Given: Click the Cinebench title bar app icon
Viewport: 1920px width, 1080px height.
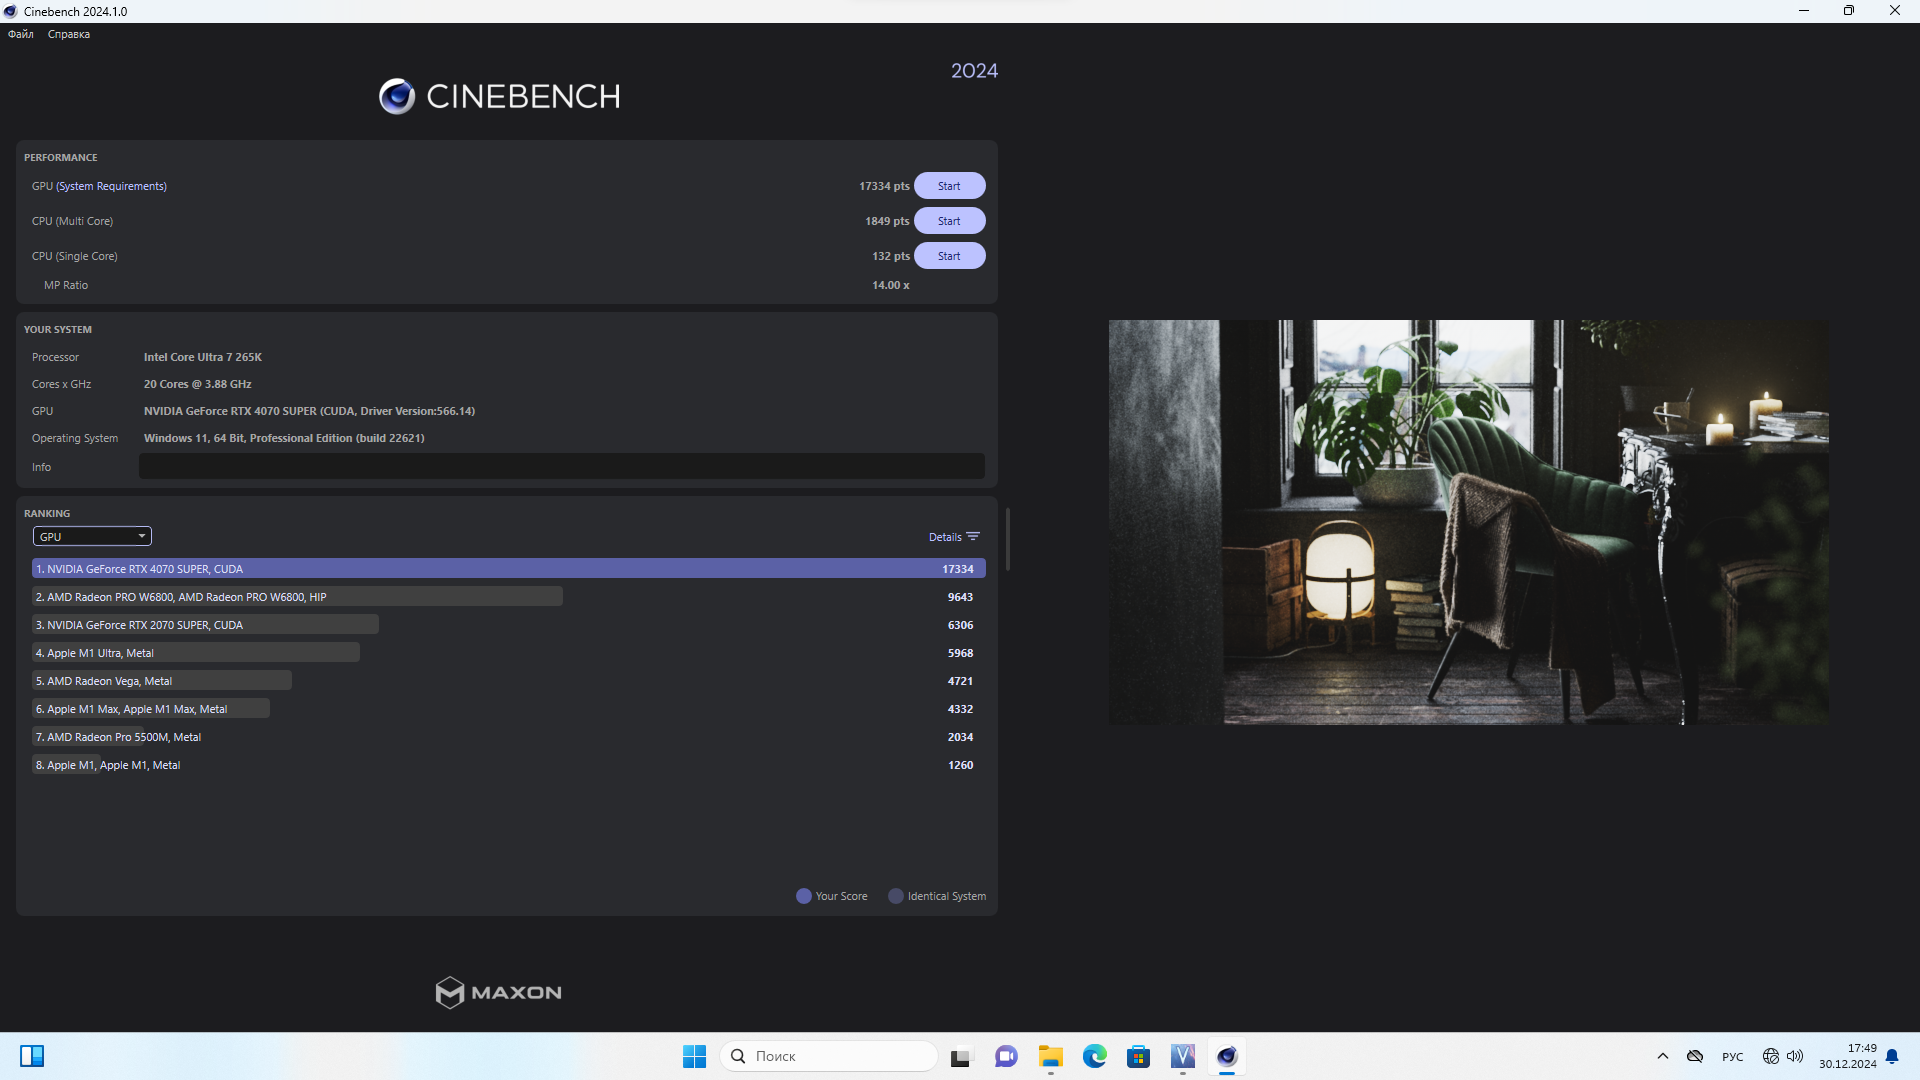Looking at the screenshot, I should [11, 11].
